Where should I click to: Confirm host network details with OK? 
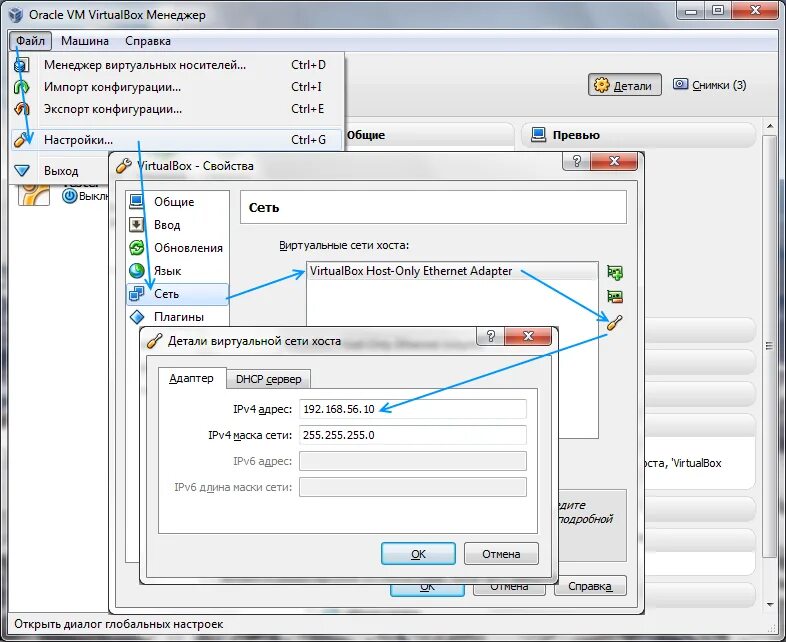point(418,554)
